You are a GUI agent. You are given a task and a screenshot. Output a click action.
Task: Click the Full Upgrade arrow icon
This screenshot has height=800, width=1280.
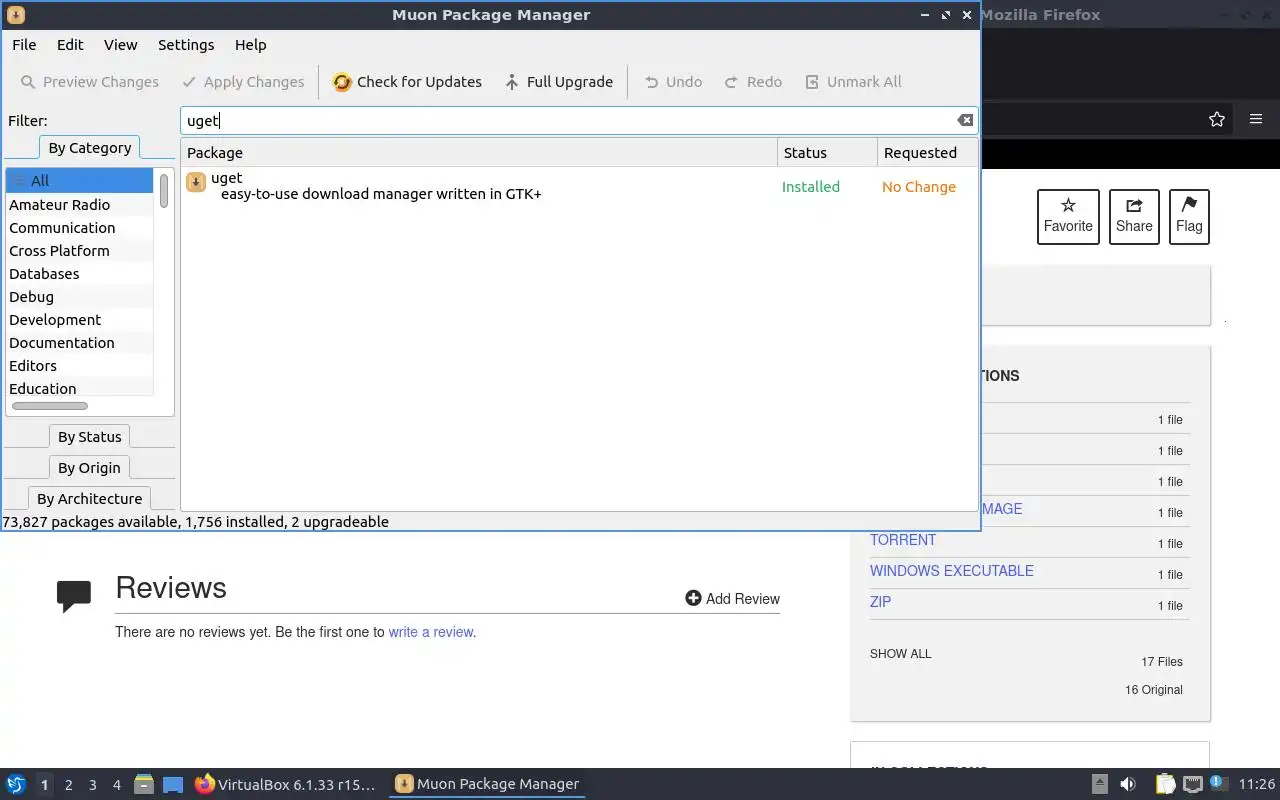(x=512, y=82)
